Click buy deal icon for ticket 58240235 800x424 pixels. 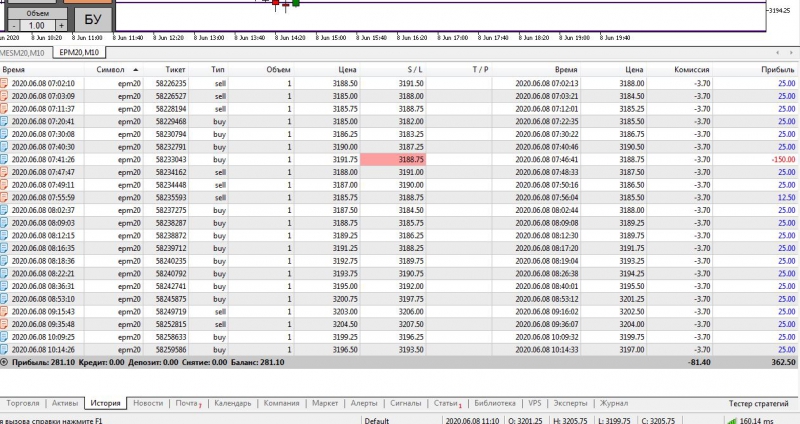(x=4, y=261)
